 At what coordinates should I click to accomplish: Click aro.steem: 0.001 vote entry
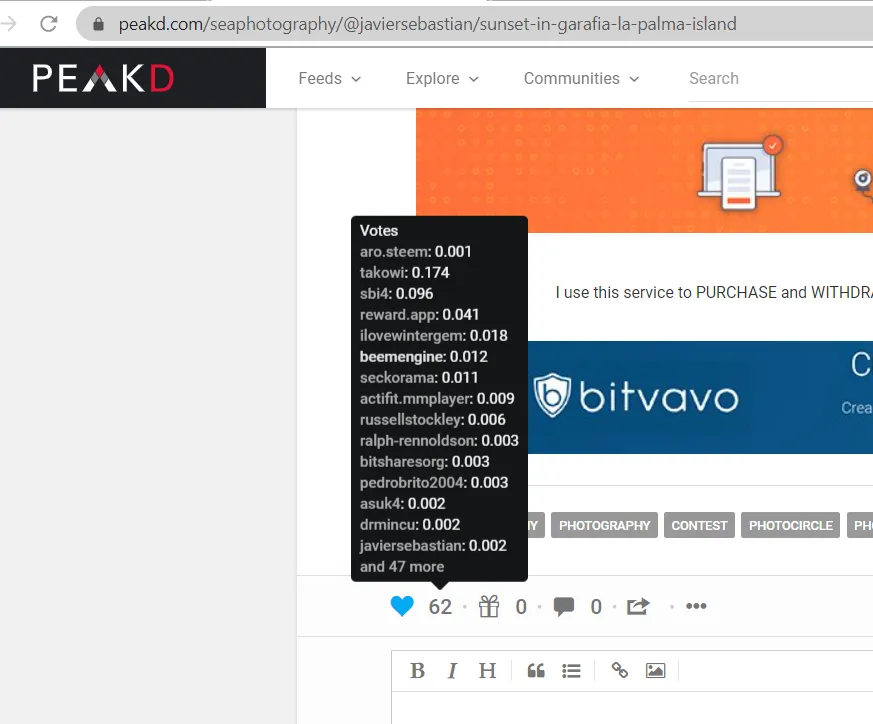tap(415, 251)
